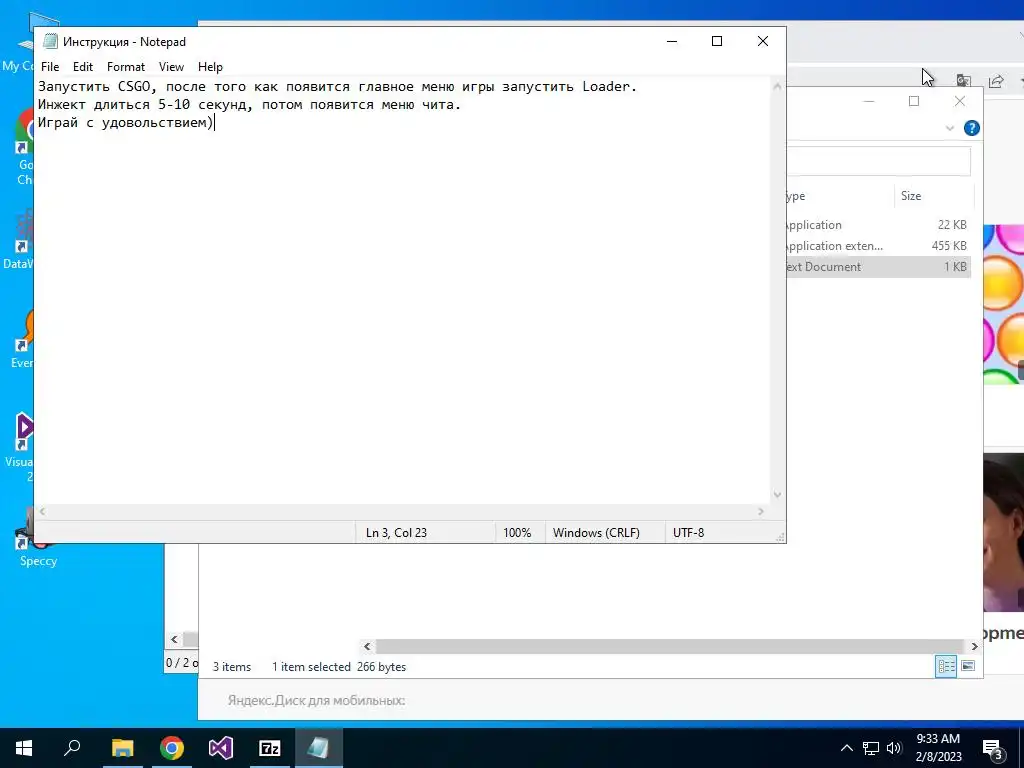
Task: Click the Notepad taskbar icon
Action: (319, 748)
